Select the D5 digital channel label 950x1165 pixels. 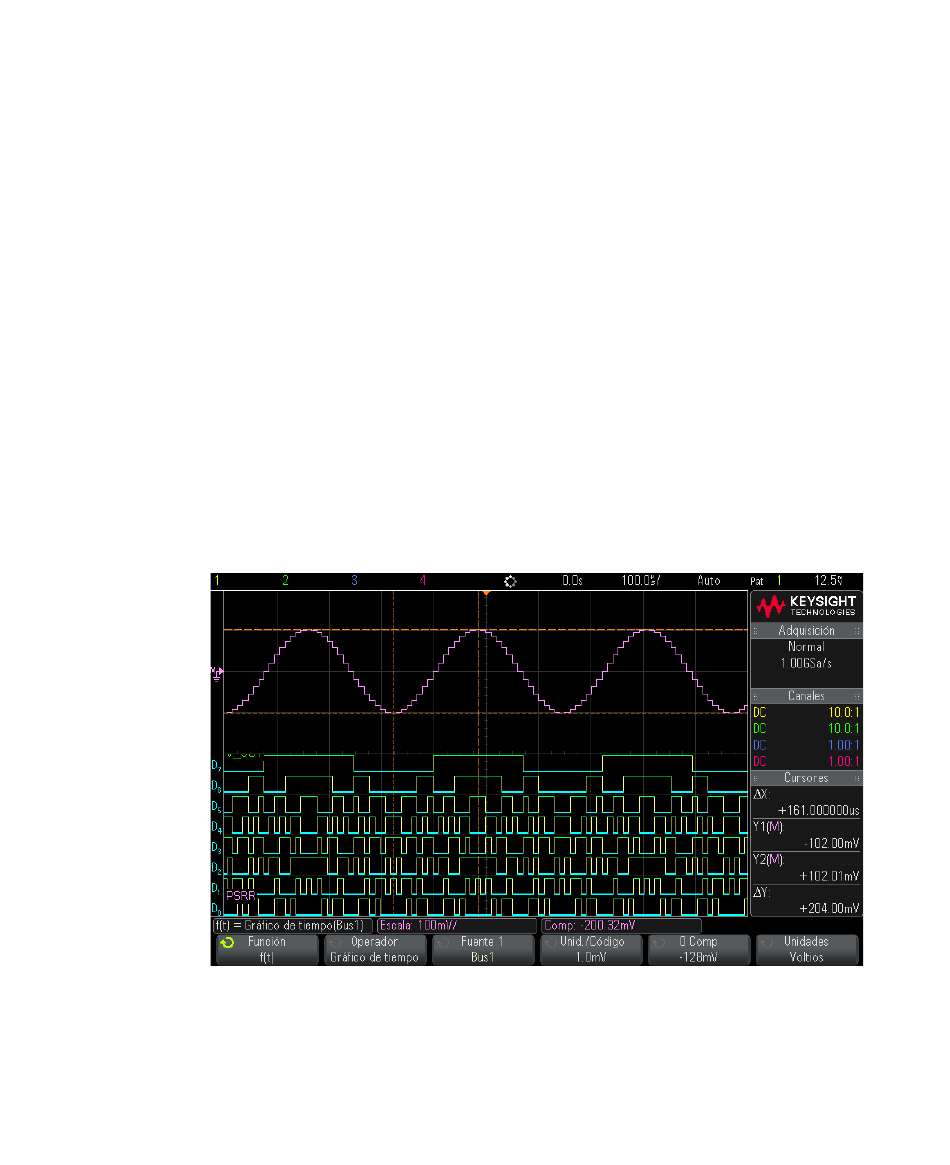coord(216,806)
